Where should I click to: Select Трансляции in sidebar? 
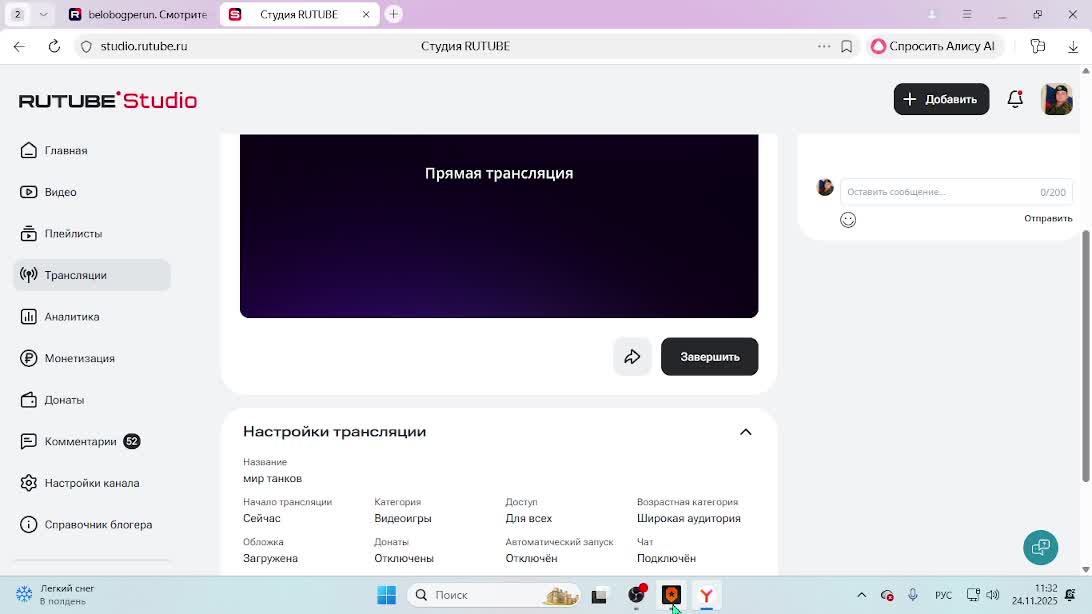[91, 275]
